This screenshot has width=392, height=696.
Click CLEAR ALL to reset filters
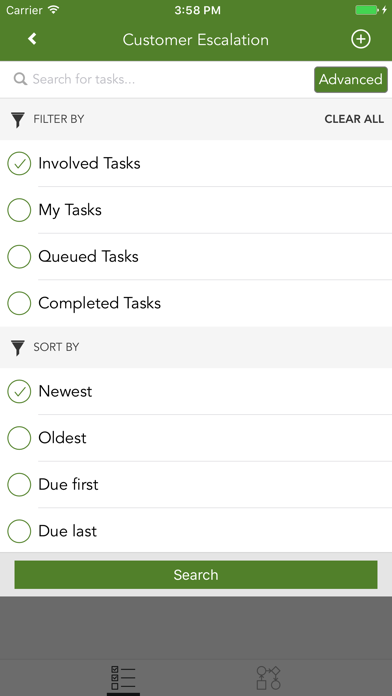pyautogui.click(x=354, y=119)
